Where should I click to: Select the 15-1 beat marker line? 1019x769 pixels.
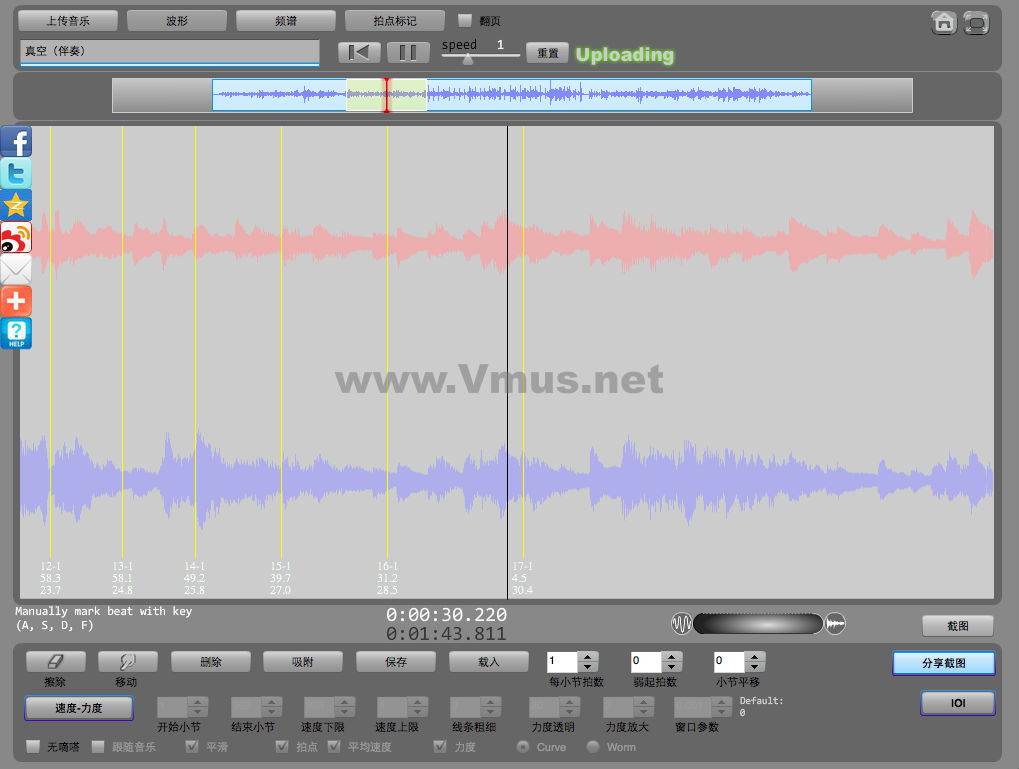tap(281, 341)
